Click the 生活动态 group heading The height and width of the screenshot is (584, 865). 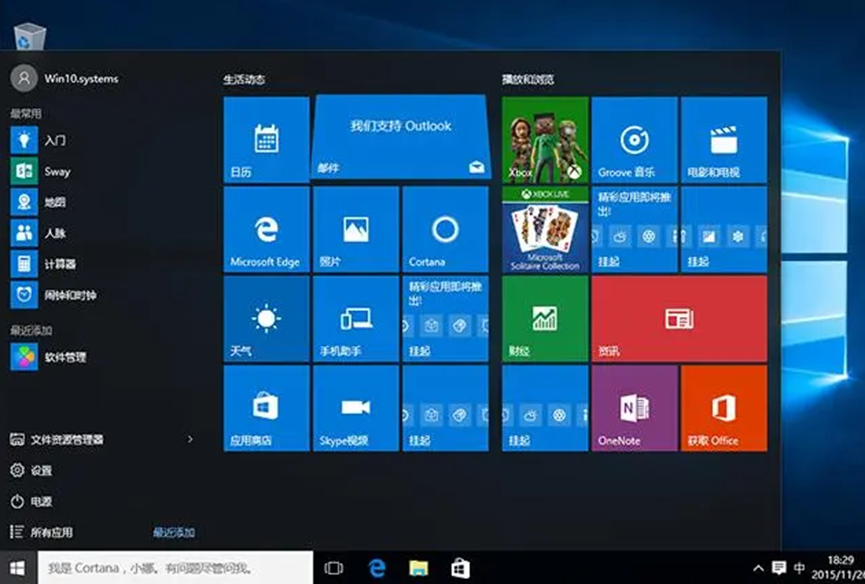244,79
